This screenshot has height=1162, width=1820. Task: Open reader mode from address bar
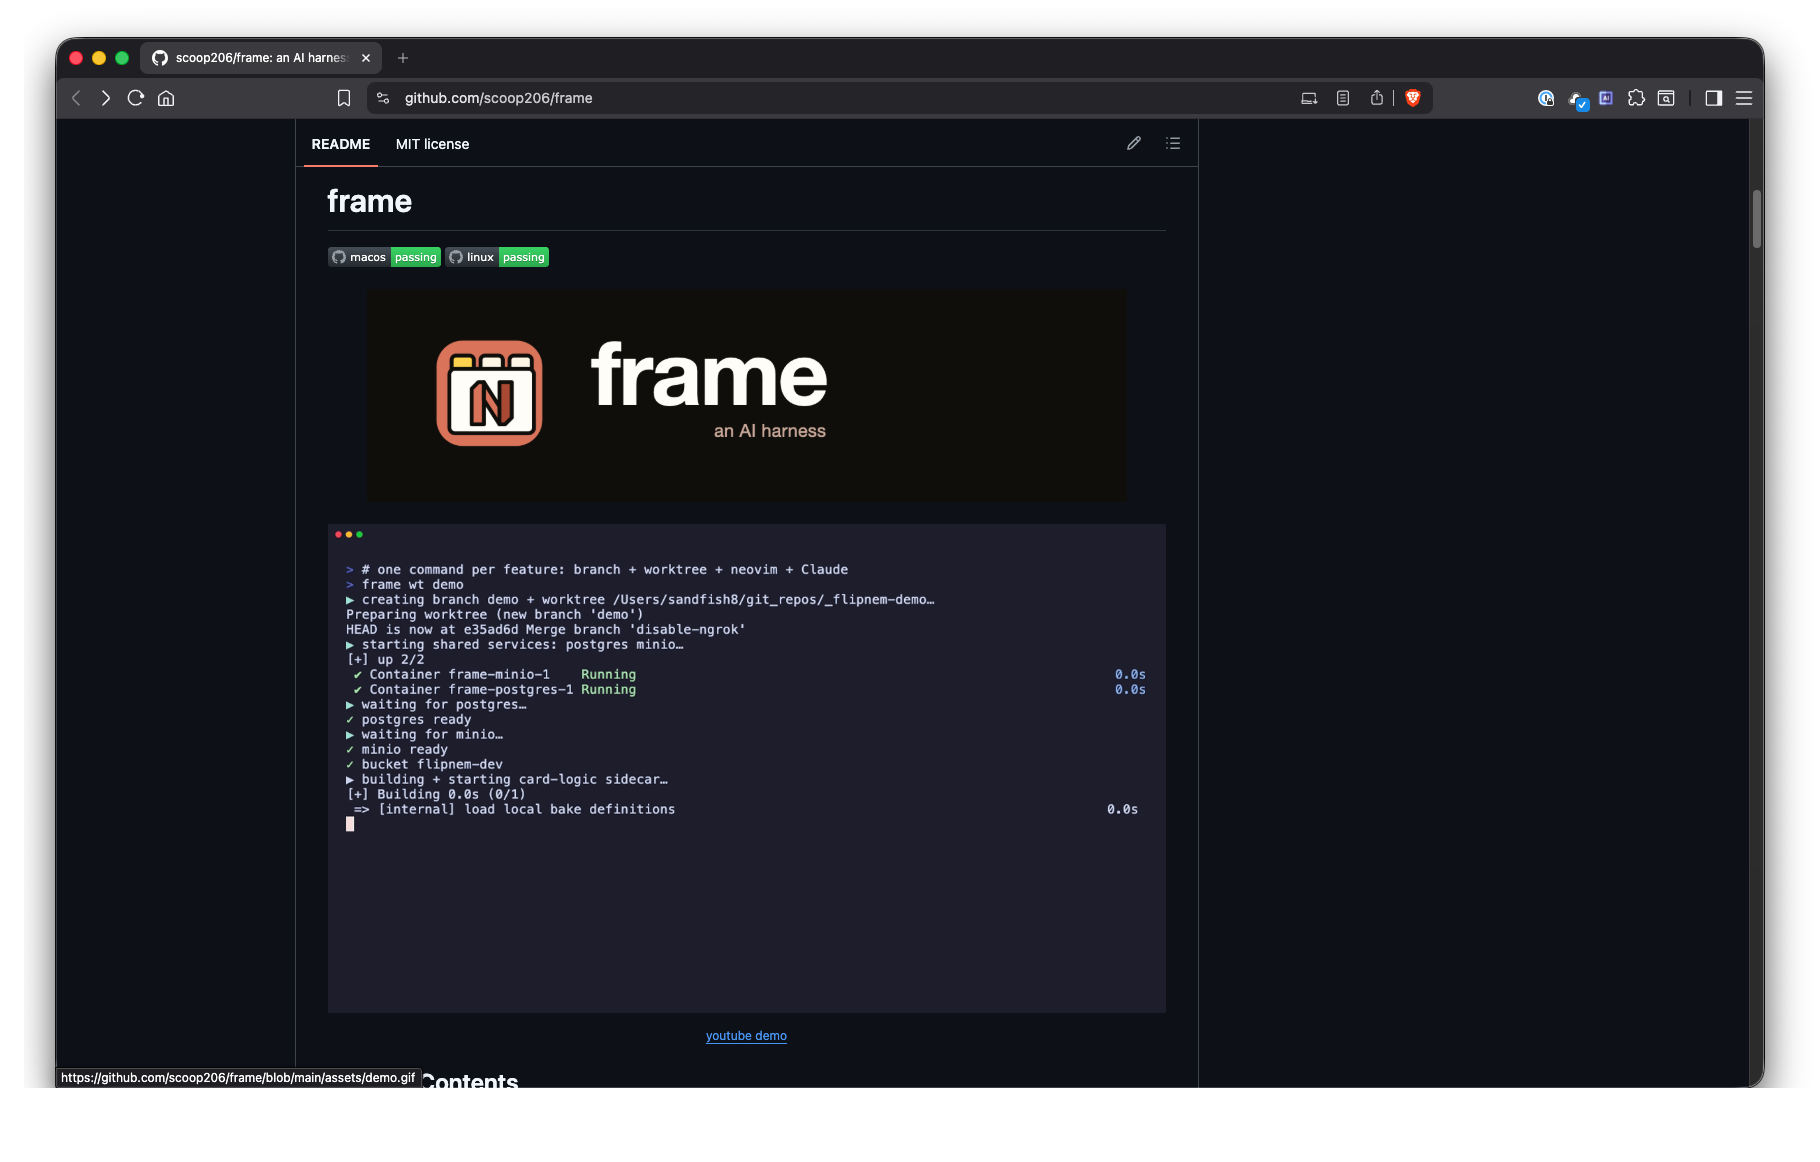click(x=1343, y=98)
